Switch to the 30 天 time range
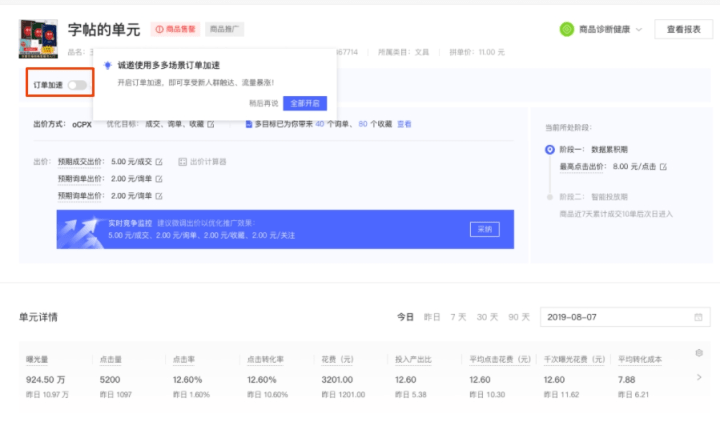 487,317
